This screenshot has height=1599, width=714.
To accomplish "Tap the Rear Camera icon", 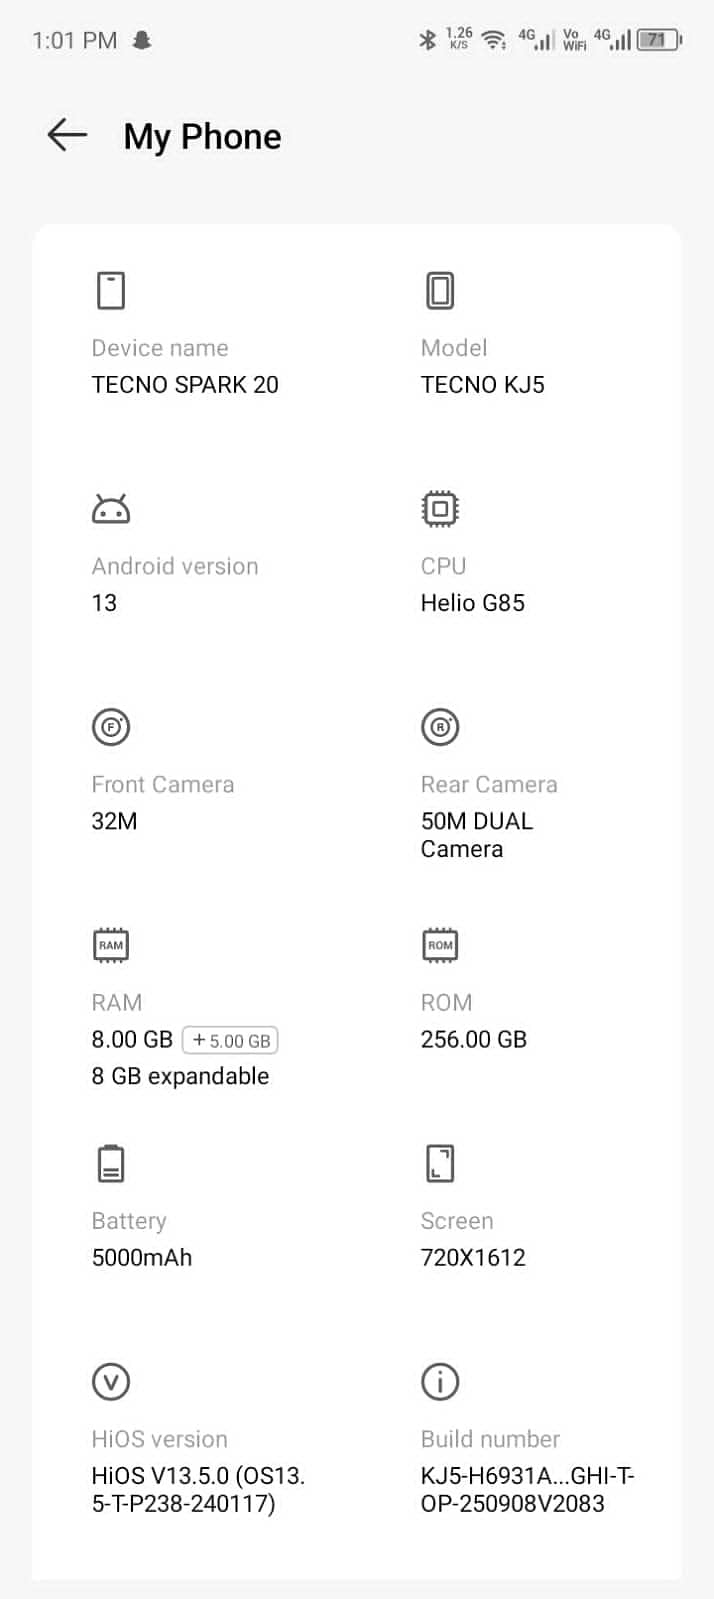I will [440, 727].
